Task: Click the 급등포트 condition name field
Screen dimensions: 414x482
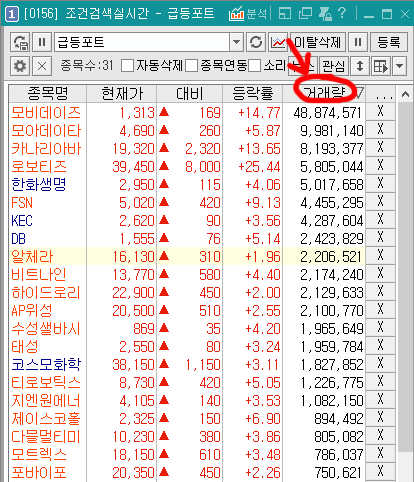Action: pyautogui.click(x=142, y=42)
